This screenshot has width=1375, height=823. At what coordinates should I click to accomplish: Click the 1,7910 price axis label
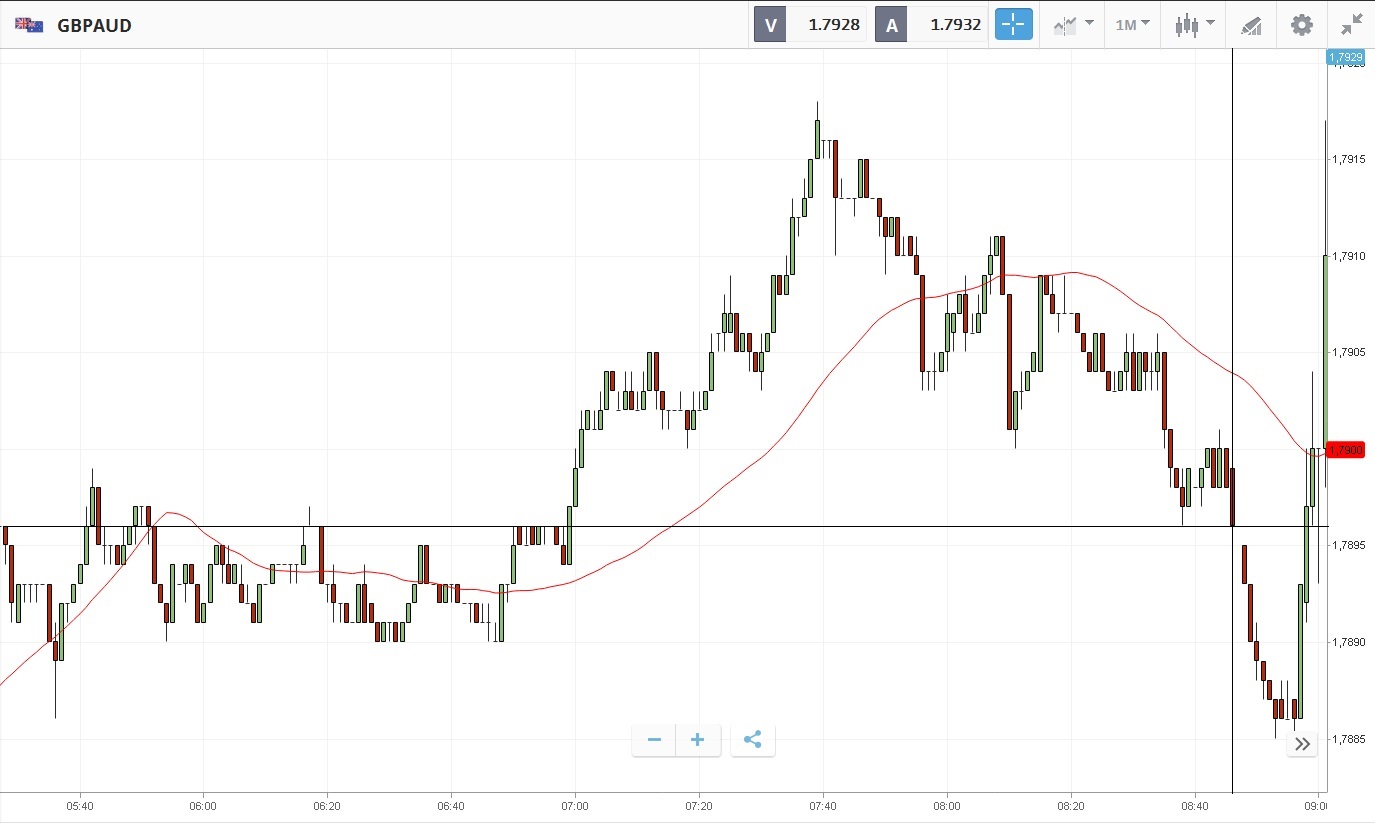point(1347,256)
